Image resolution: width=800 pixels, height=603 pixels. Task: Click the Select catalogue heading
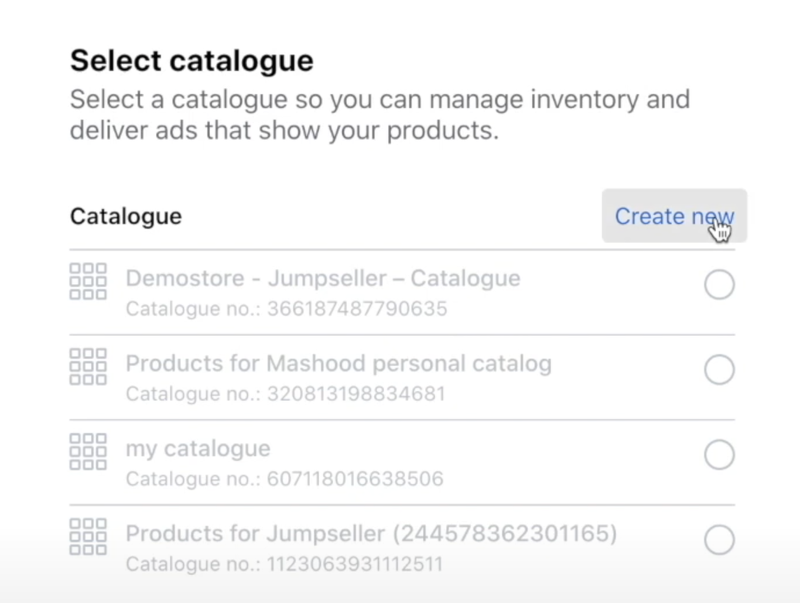click(191, 61)
